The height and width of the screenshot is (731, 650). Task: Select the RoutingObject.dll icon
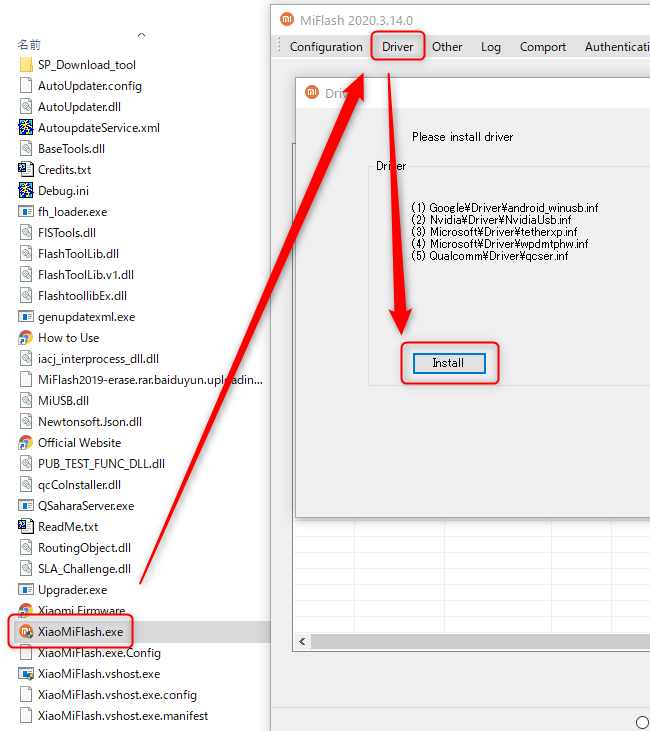click(26, 547)
